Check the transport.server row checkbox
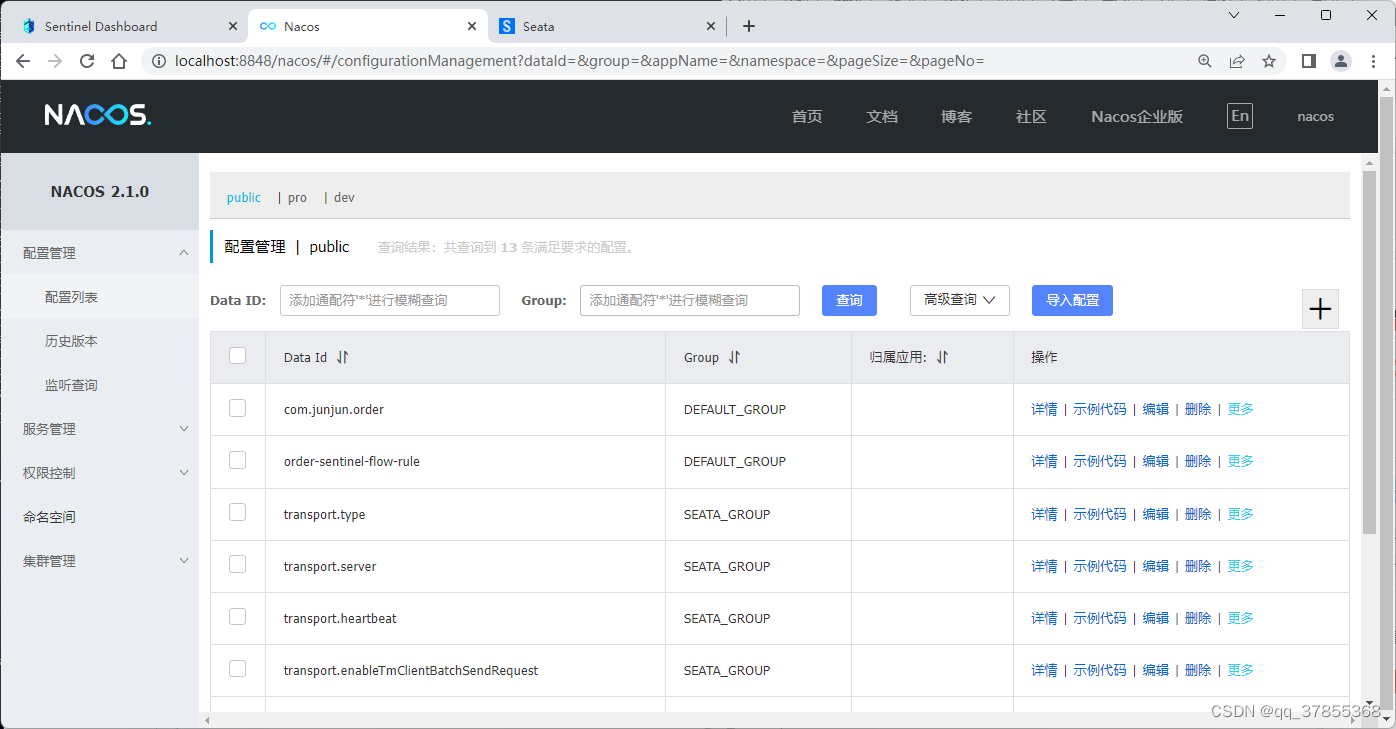The height and width of the screenshot is (729, 1396). coord(237,564)
